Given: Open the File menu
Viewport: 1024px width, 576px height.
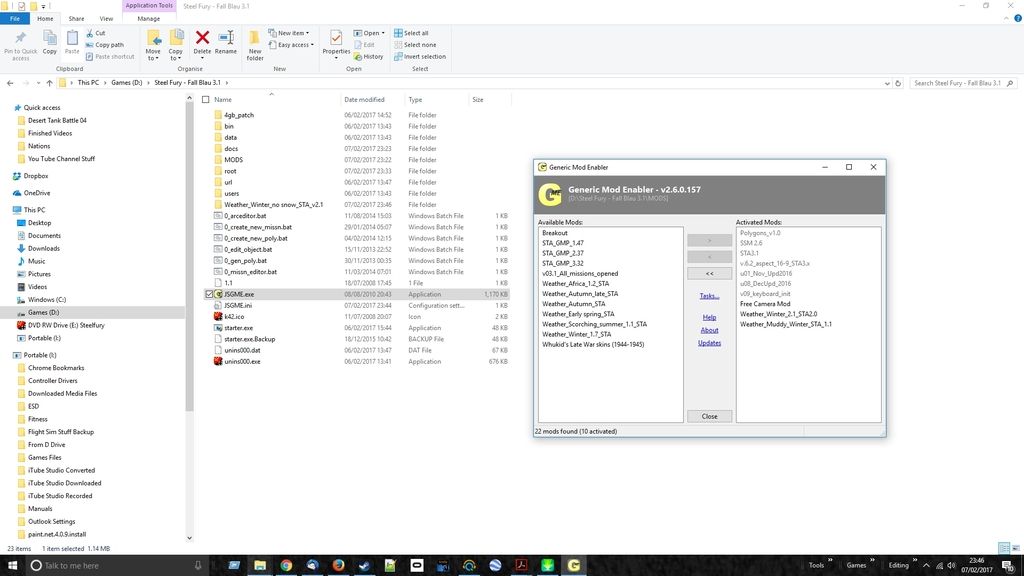Looking at the screenshot, I should point(14,19).
